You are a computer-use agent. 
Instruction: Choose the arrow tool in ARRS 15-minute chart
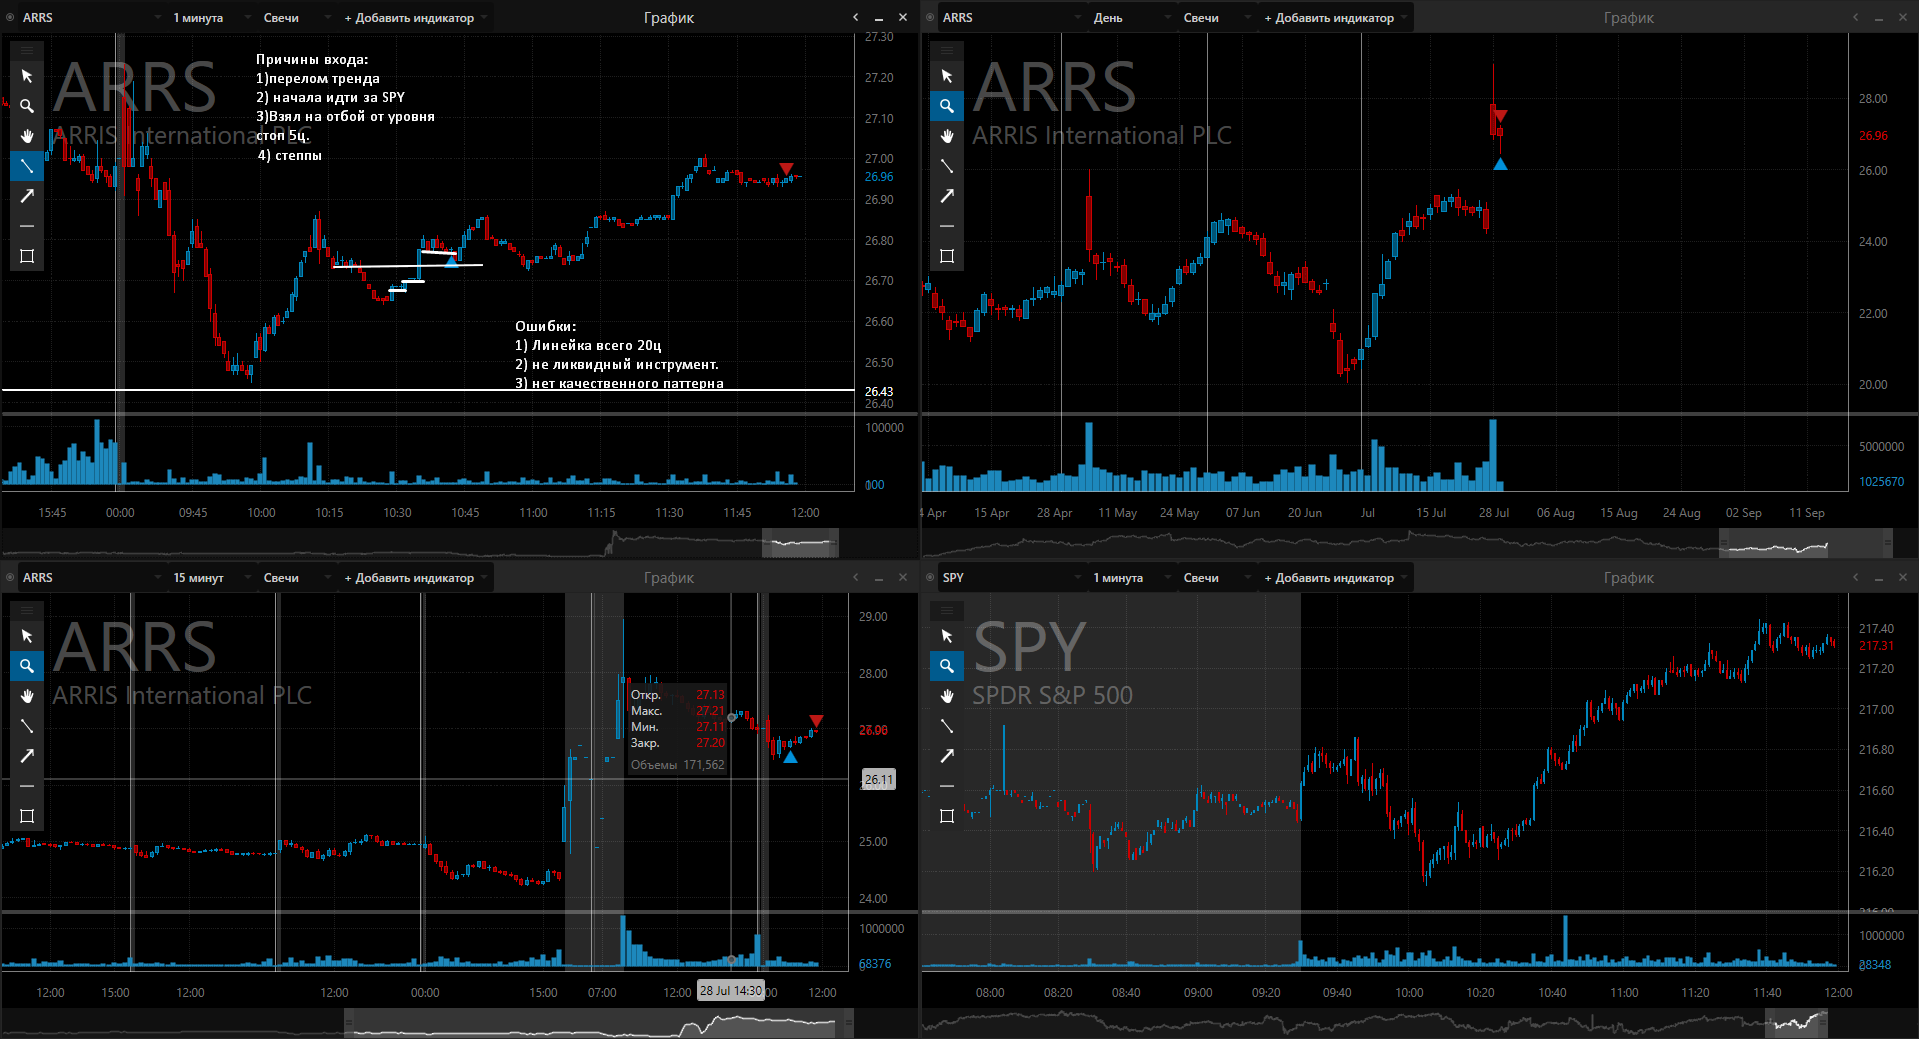point(27,756)
